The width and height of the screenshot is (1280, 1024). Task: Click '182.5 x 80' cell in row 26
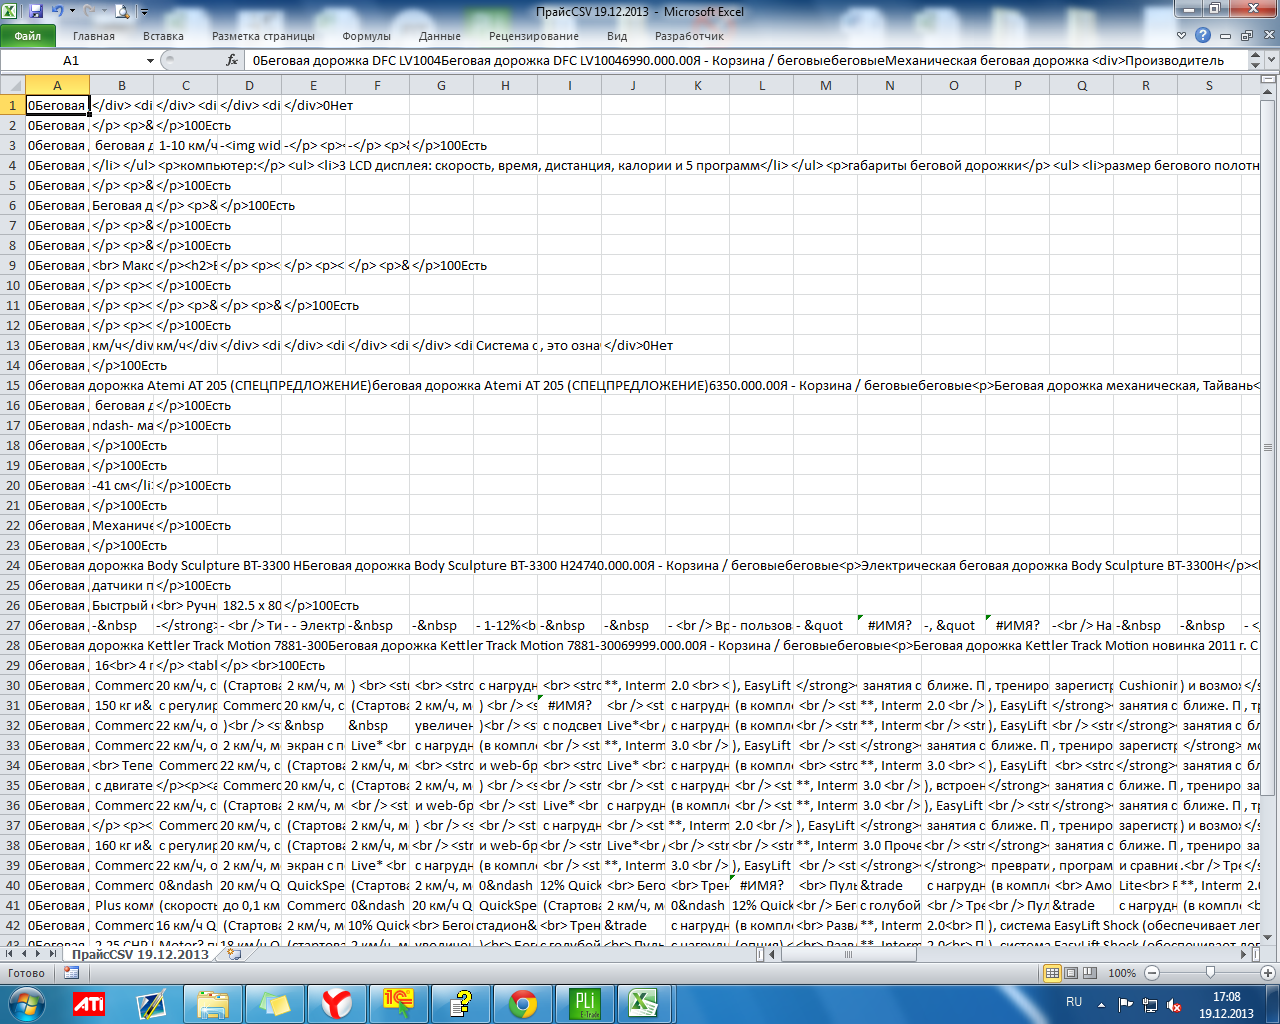tap(249, 605)
